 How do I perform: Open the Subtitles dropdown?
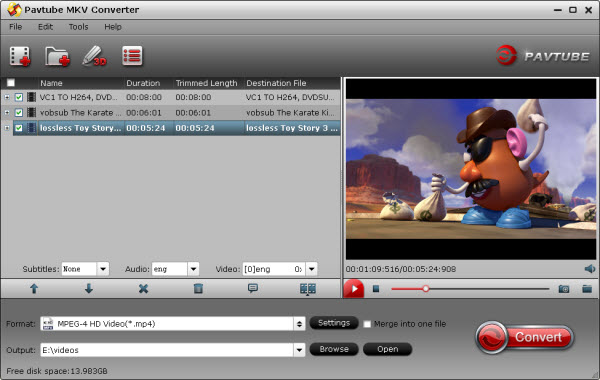tap(103, 269)
